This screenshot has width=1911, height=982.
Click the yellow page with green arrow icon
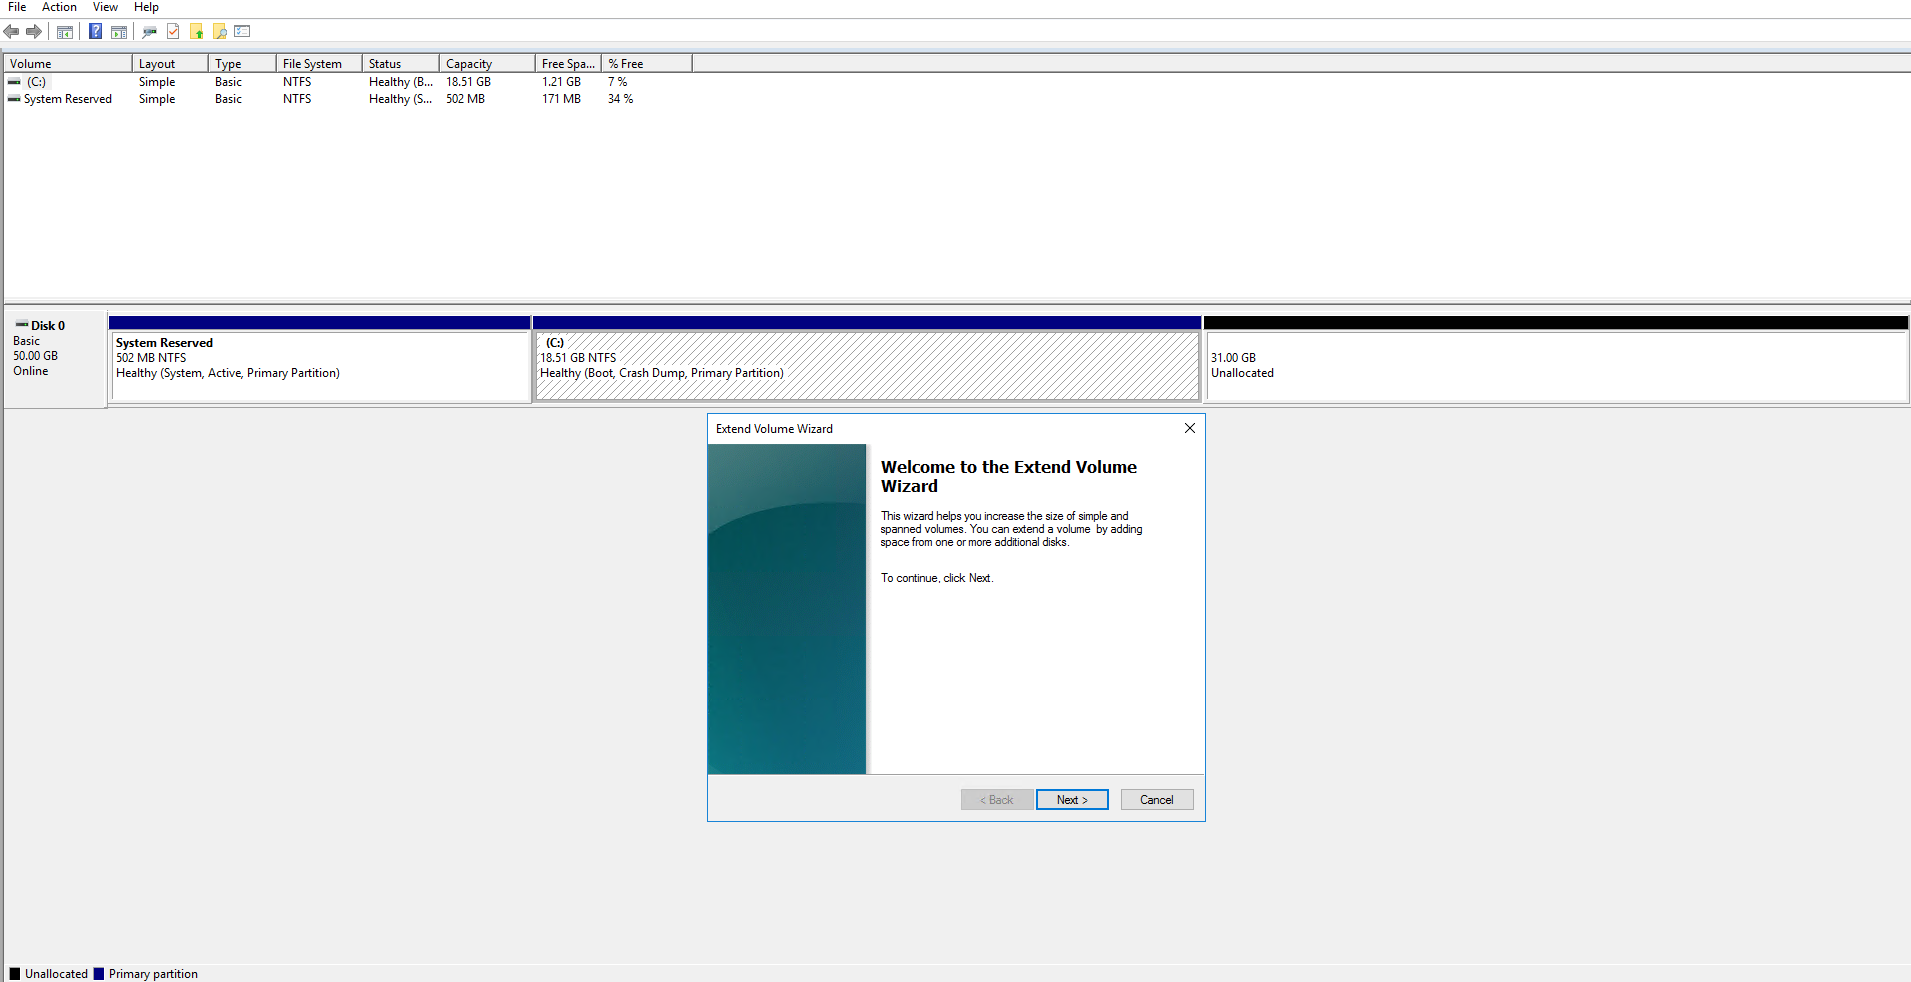click(197, 31)
